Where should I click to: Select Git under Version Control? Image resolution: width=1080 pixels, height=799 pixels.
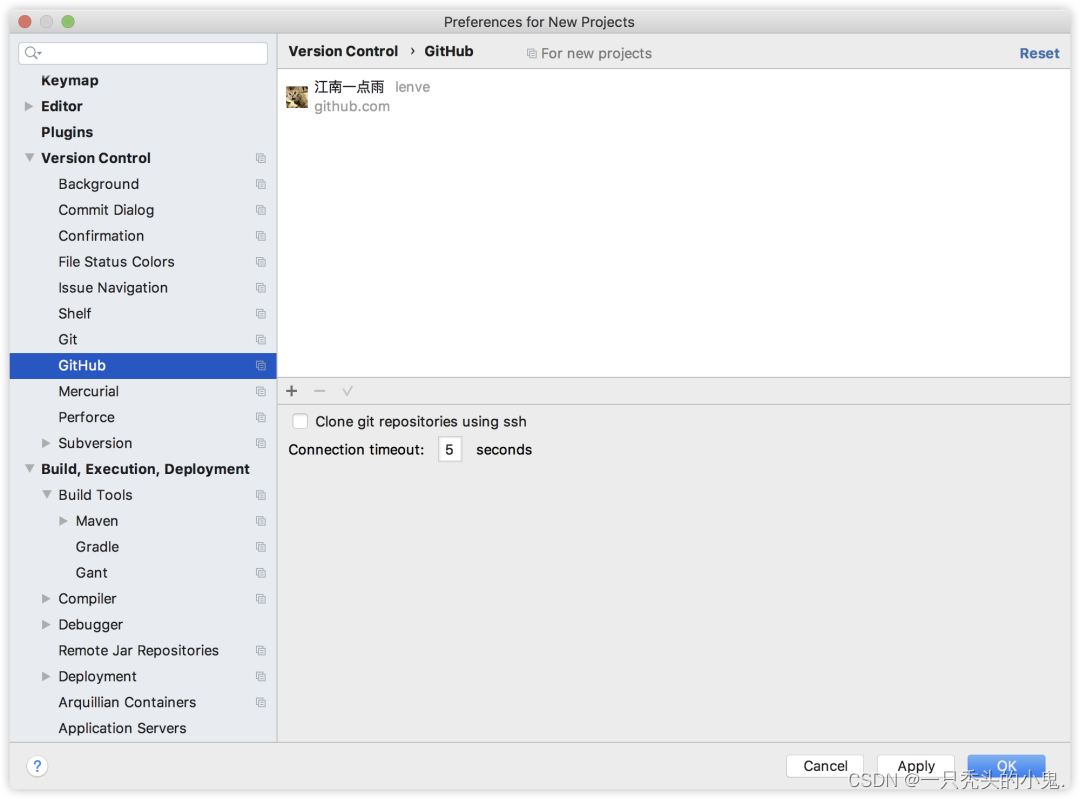point(68,340)
